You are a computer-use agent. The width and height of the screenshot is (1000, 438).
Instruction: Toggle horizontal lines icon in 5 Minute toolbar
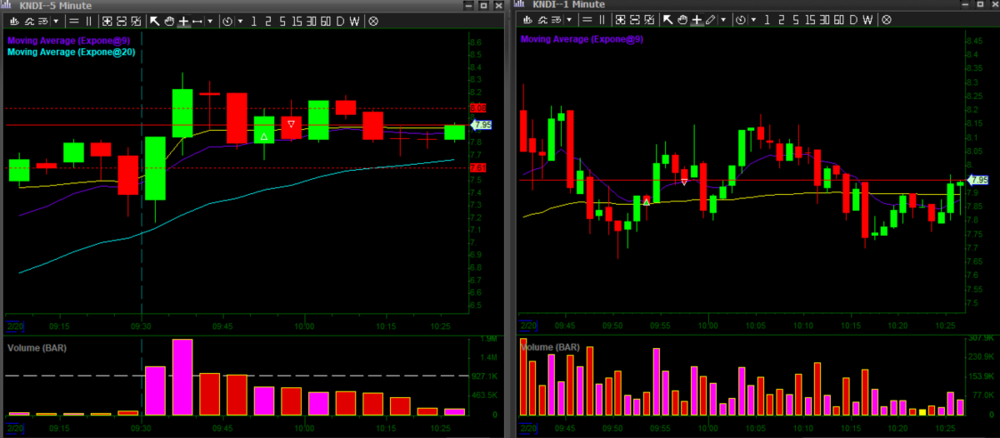coord(73,20)
